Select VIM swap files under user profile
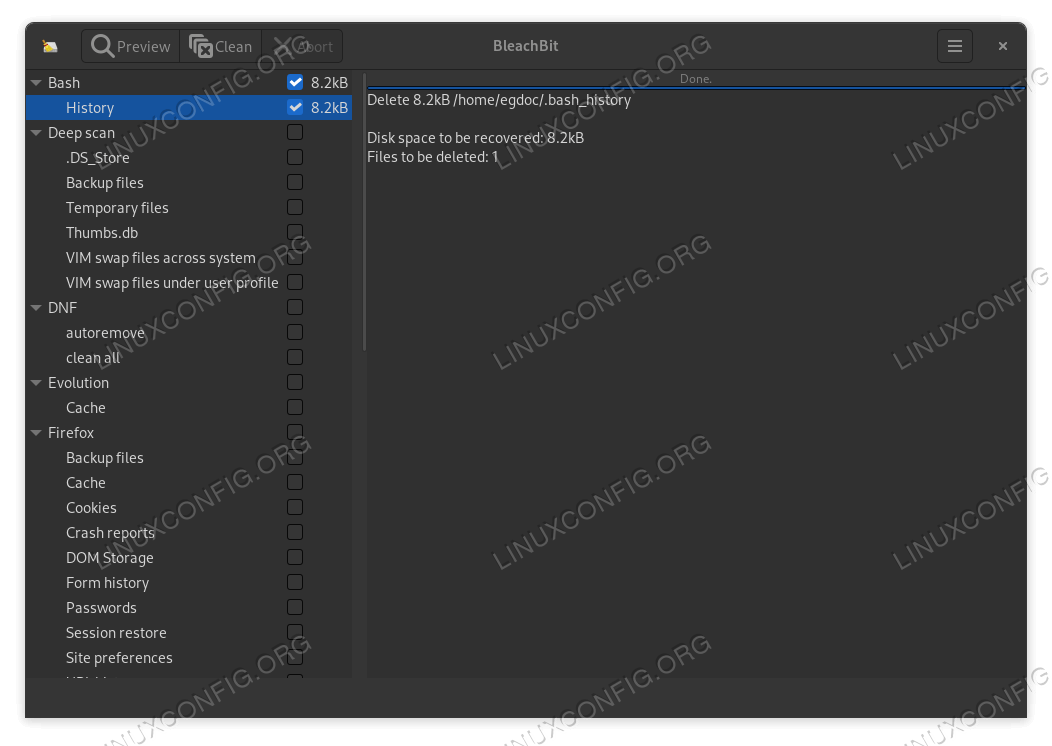Screen dimensions: 1052x746 [189, 282]
